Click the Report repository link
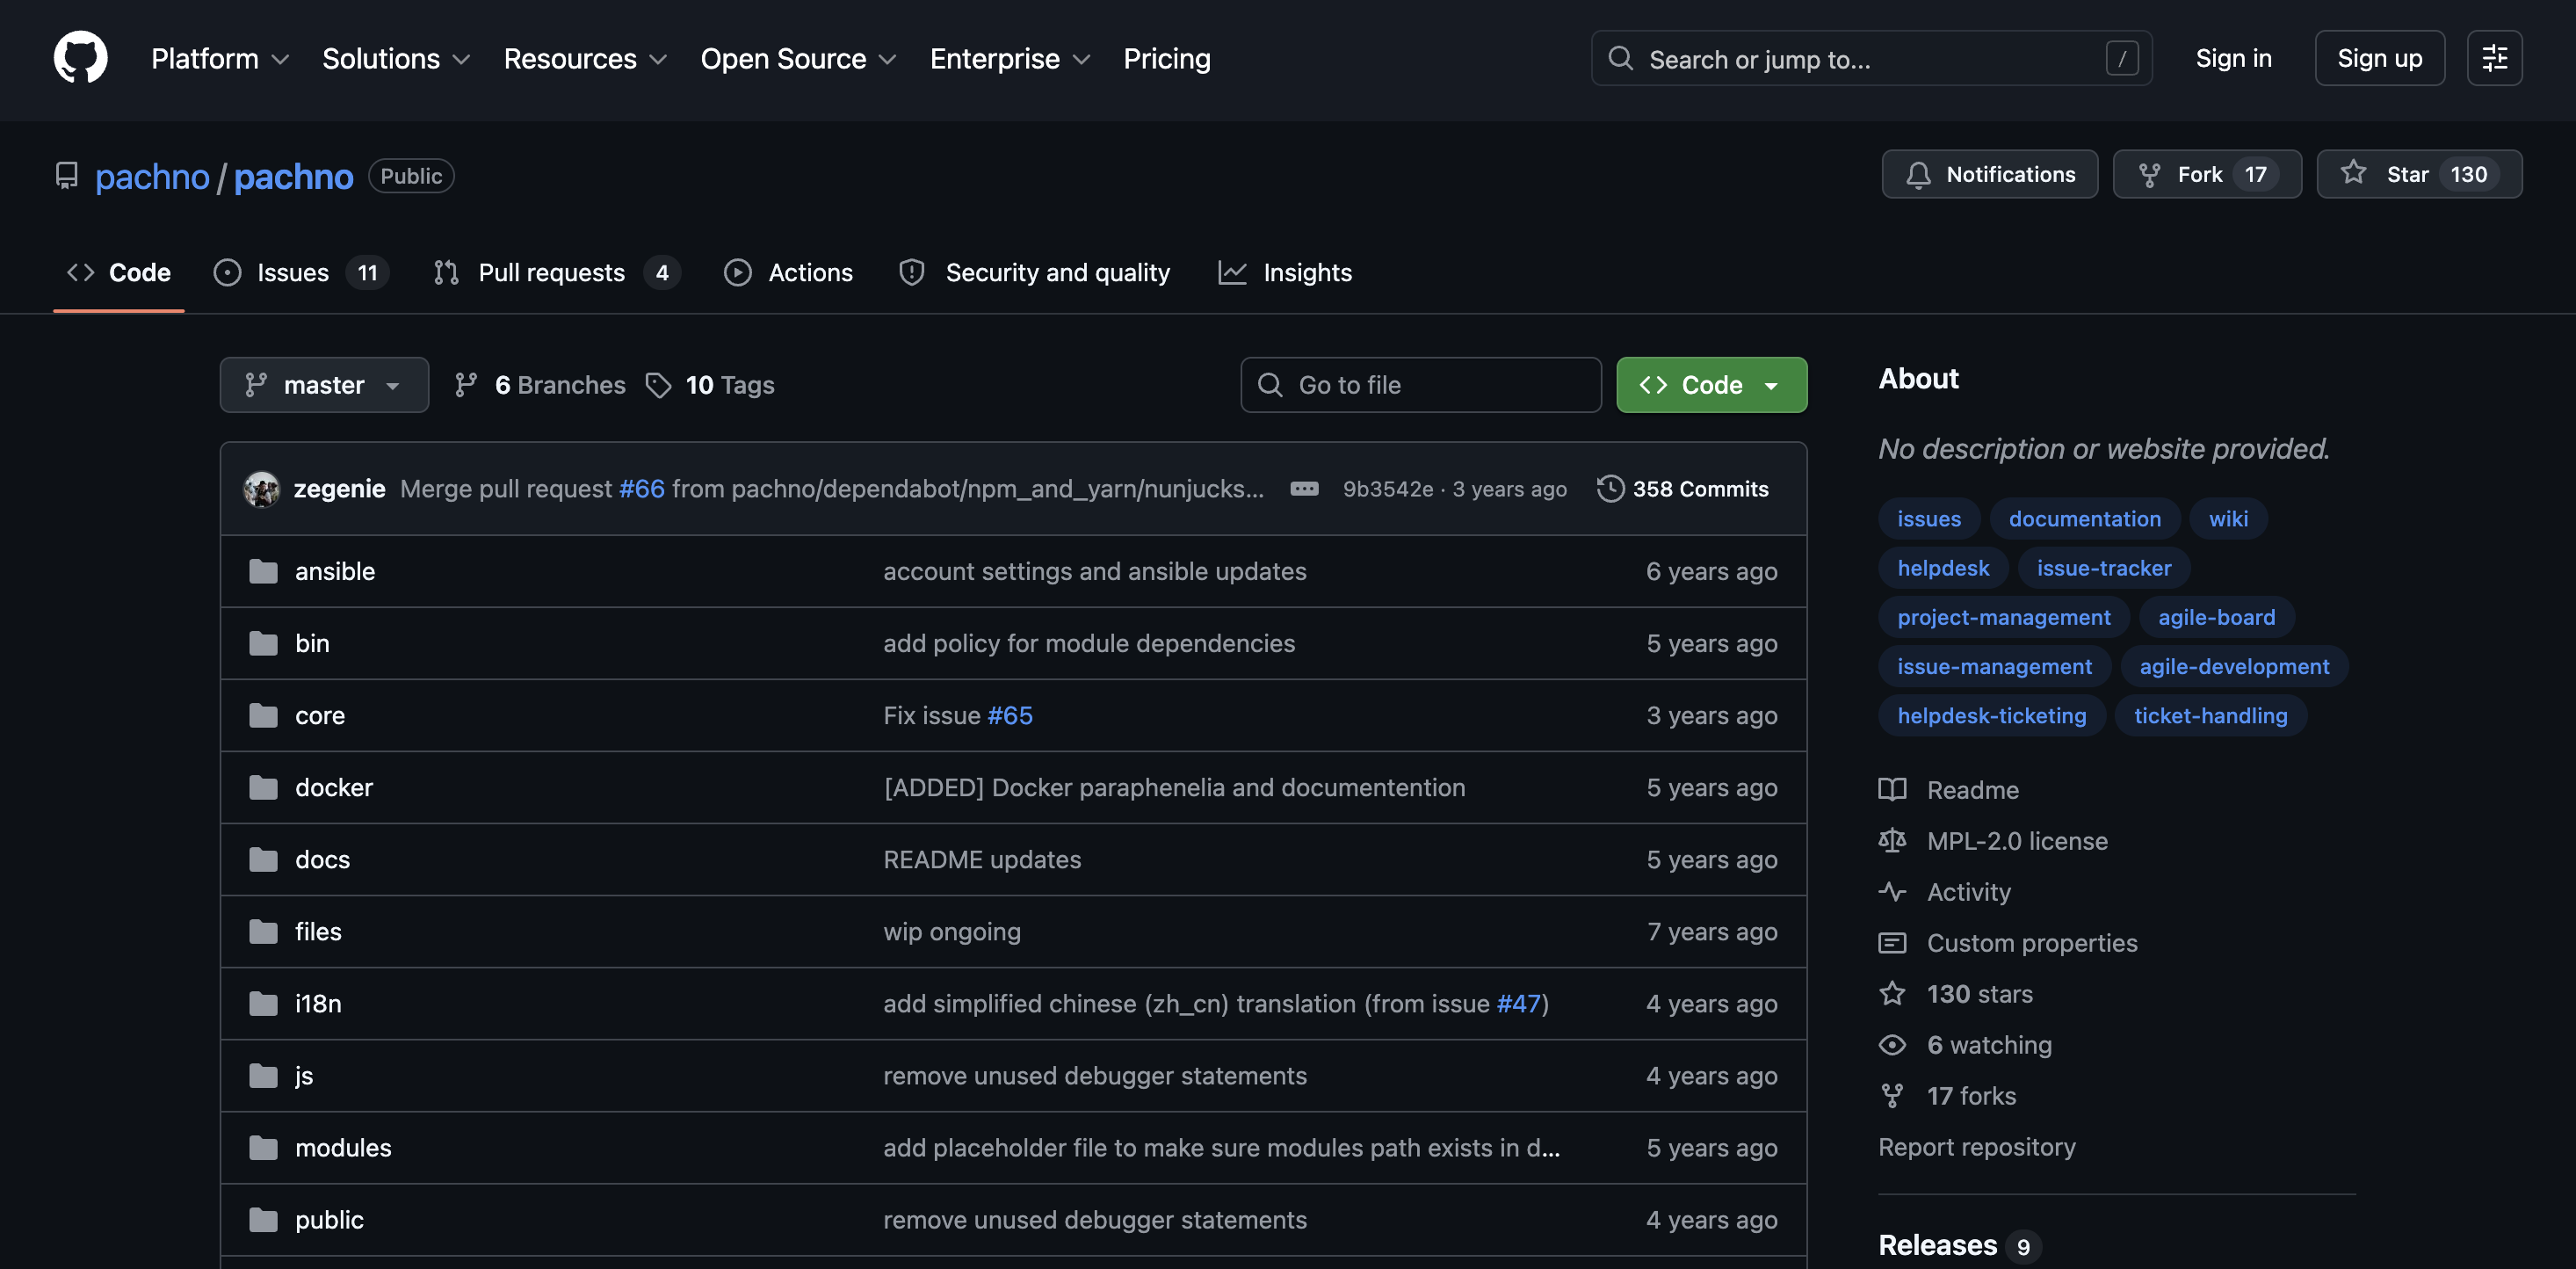The image size is (2576, 1269). pos(1976,1147)
